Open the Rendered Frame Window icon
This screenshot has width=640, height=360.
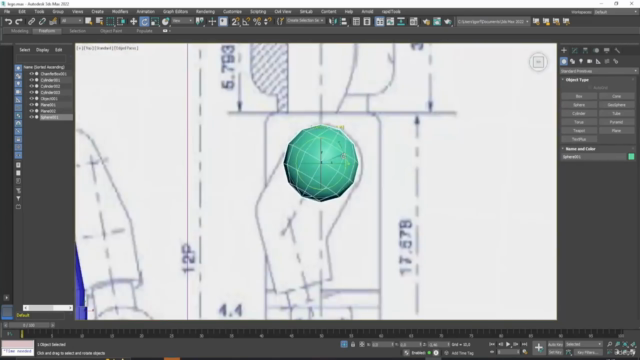coord(437,22)
